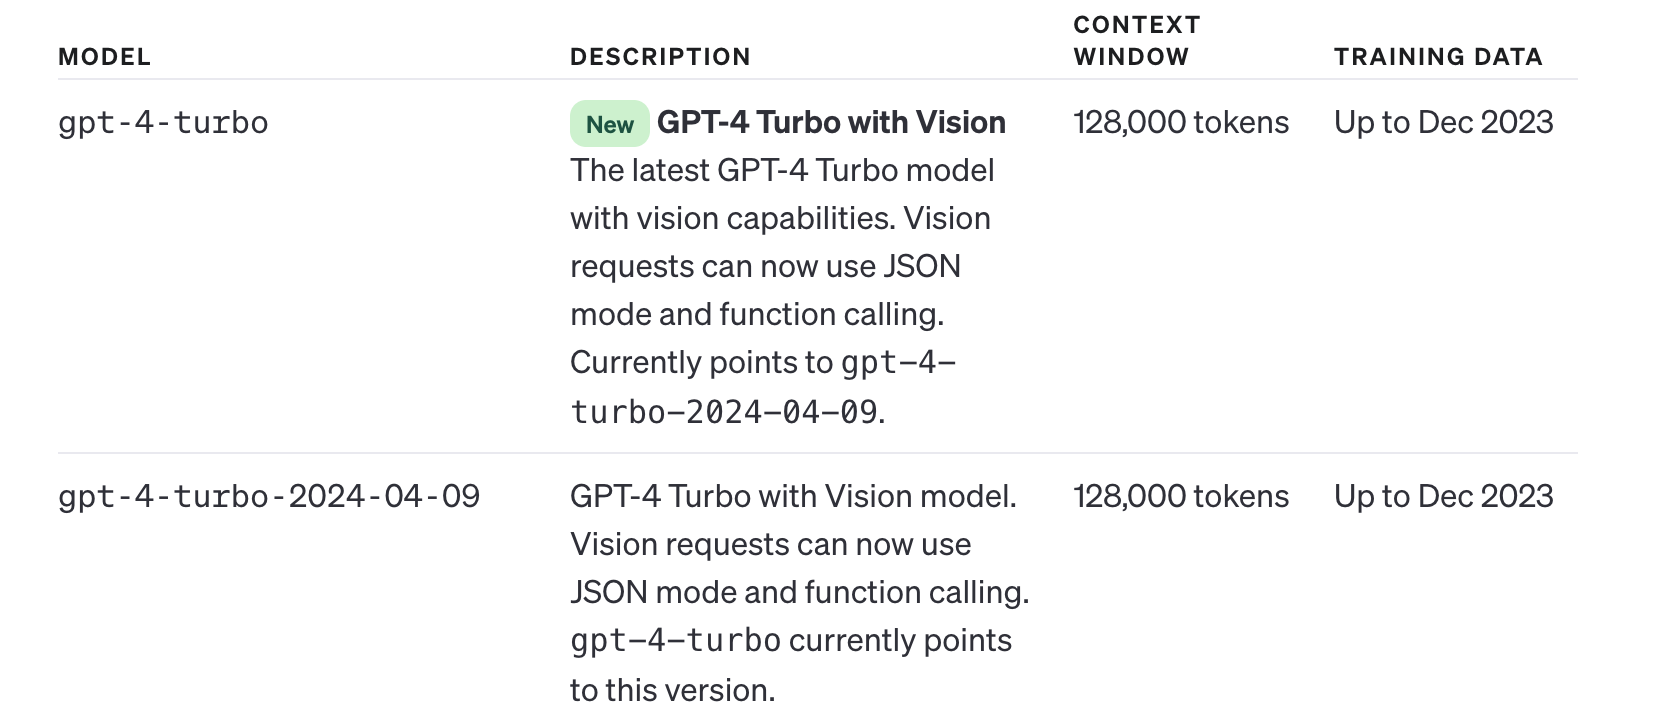Click the CONTEXT WINDOW column header
Viewport: 1656px width, 724px height.
[1137, 41]
